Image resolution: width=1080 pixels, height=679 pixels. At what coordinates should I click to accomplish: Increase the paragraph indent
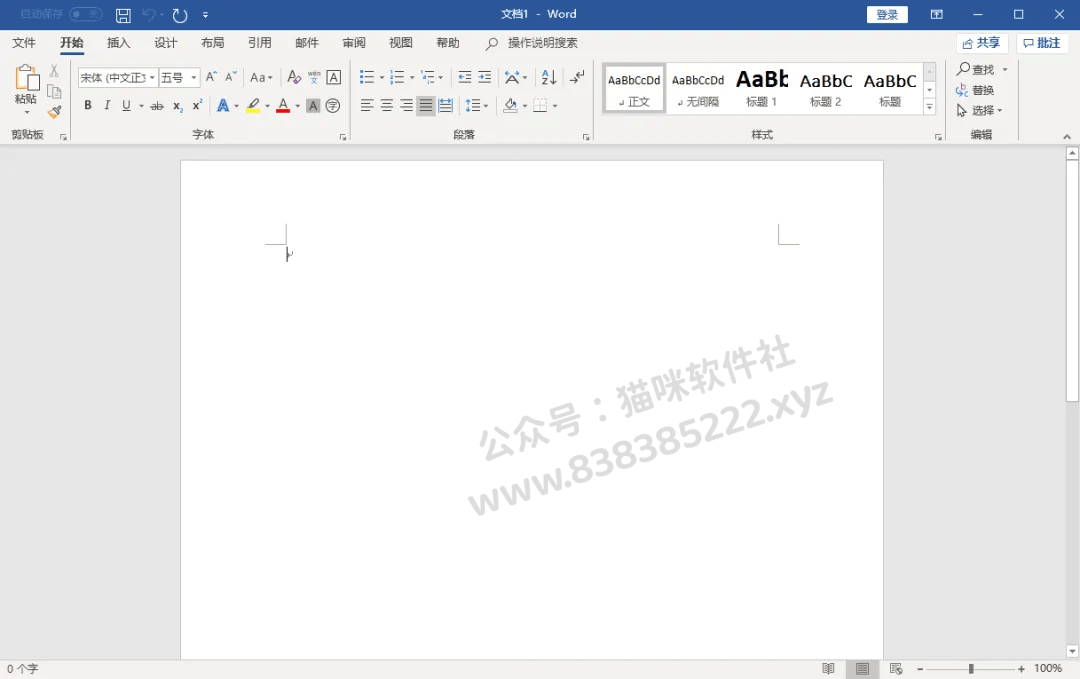point(485,77)
